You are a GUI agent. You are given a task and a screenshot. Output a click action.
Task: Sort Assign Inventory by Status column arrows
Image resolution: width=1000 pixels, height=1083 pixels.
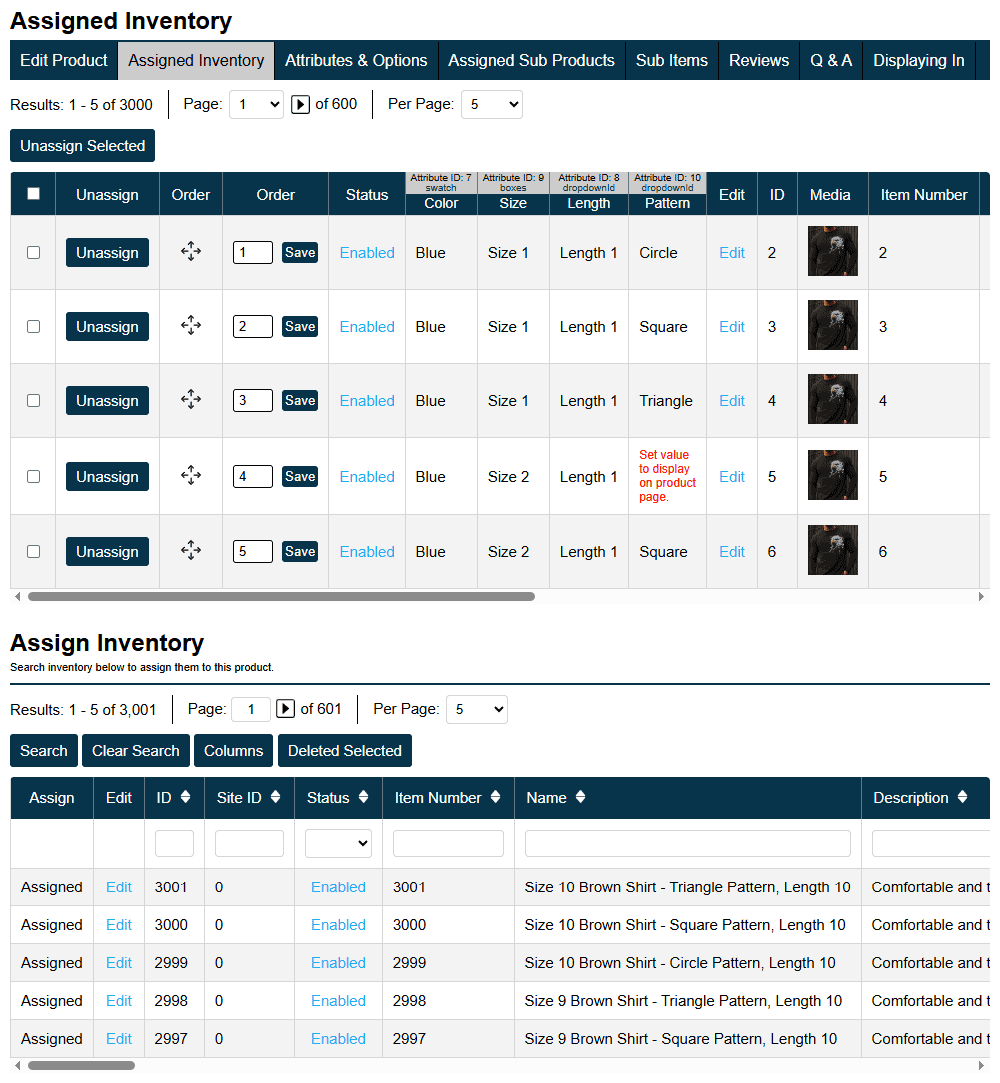pos(363,797)
